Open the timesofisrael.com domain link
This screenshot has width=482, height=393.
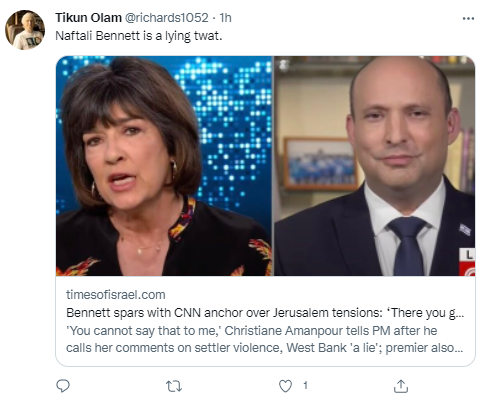[116, 295]
